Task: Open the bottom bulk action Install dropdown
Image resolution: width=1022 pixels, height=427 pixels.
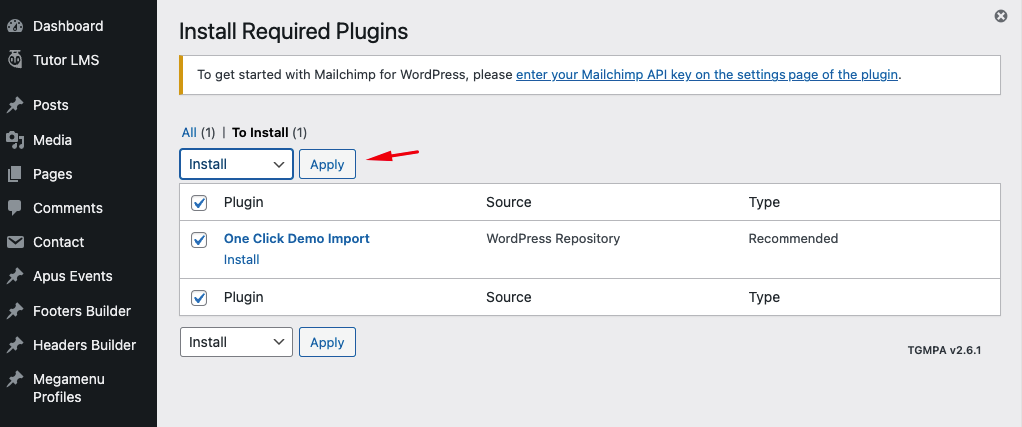Action: pos(236,342)
